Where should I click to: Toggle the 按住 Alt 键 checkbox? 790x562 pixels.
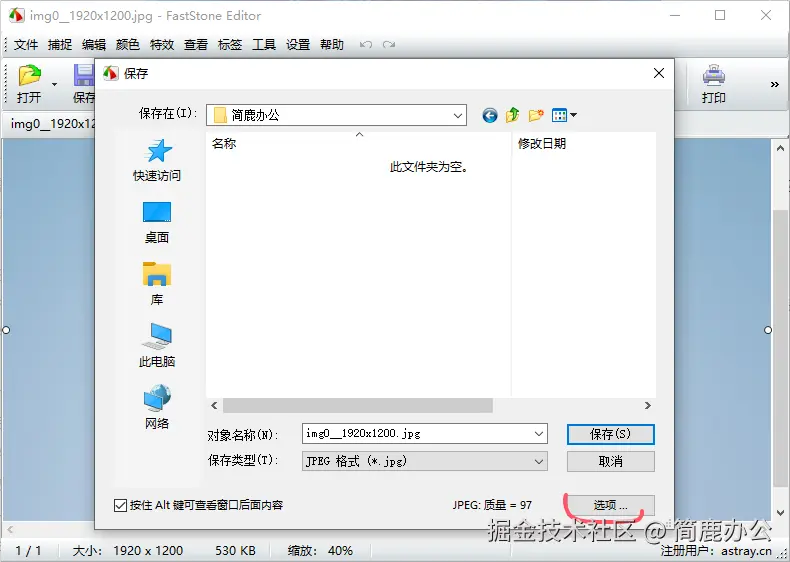120,505
